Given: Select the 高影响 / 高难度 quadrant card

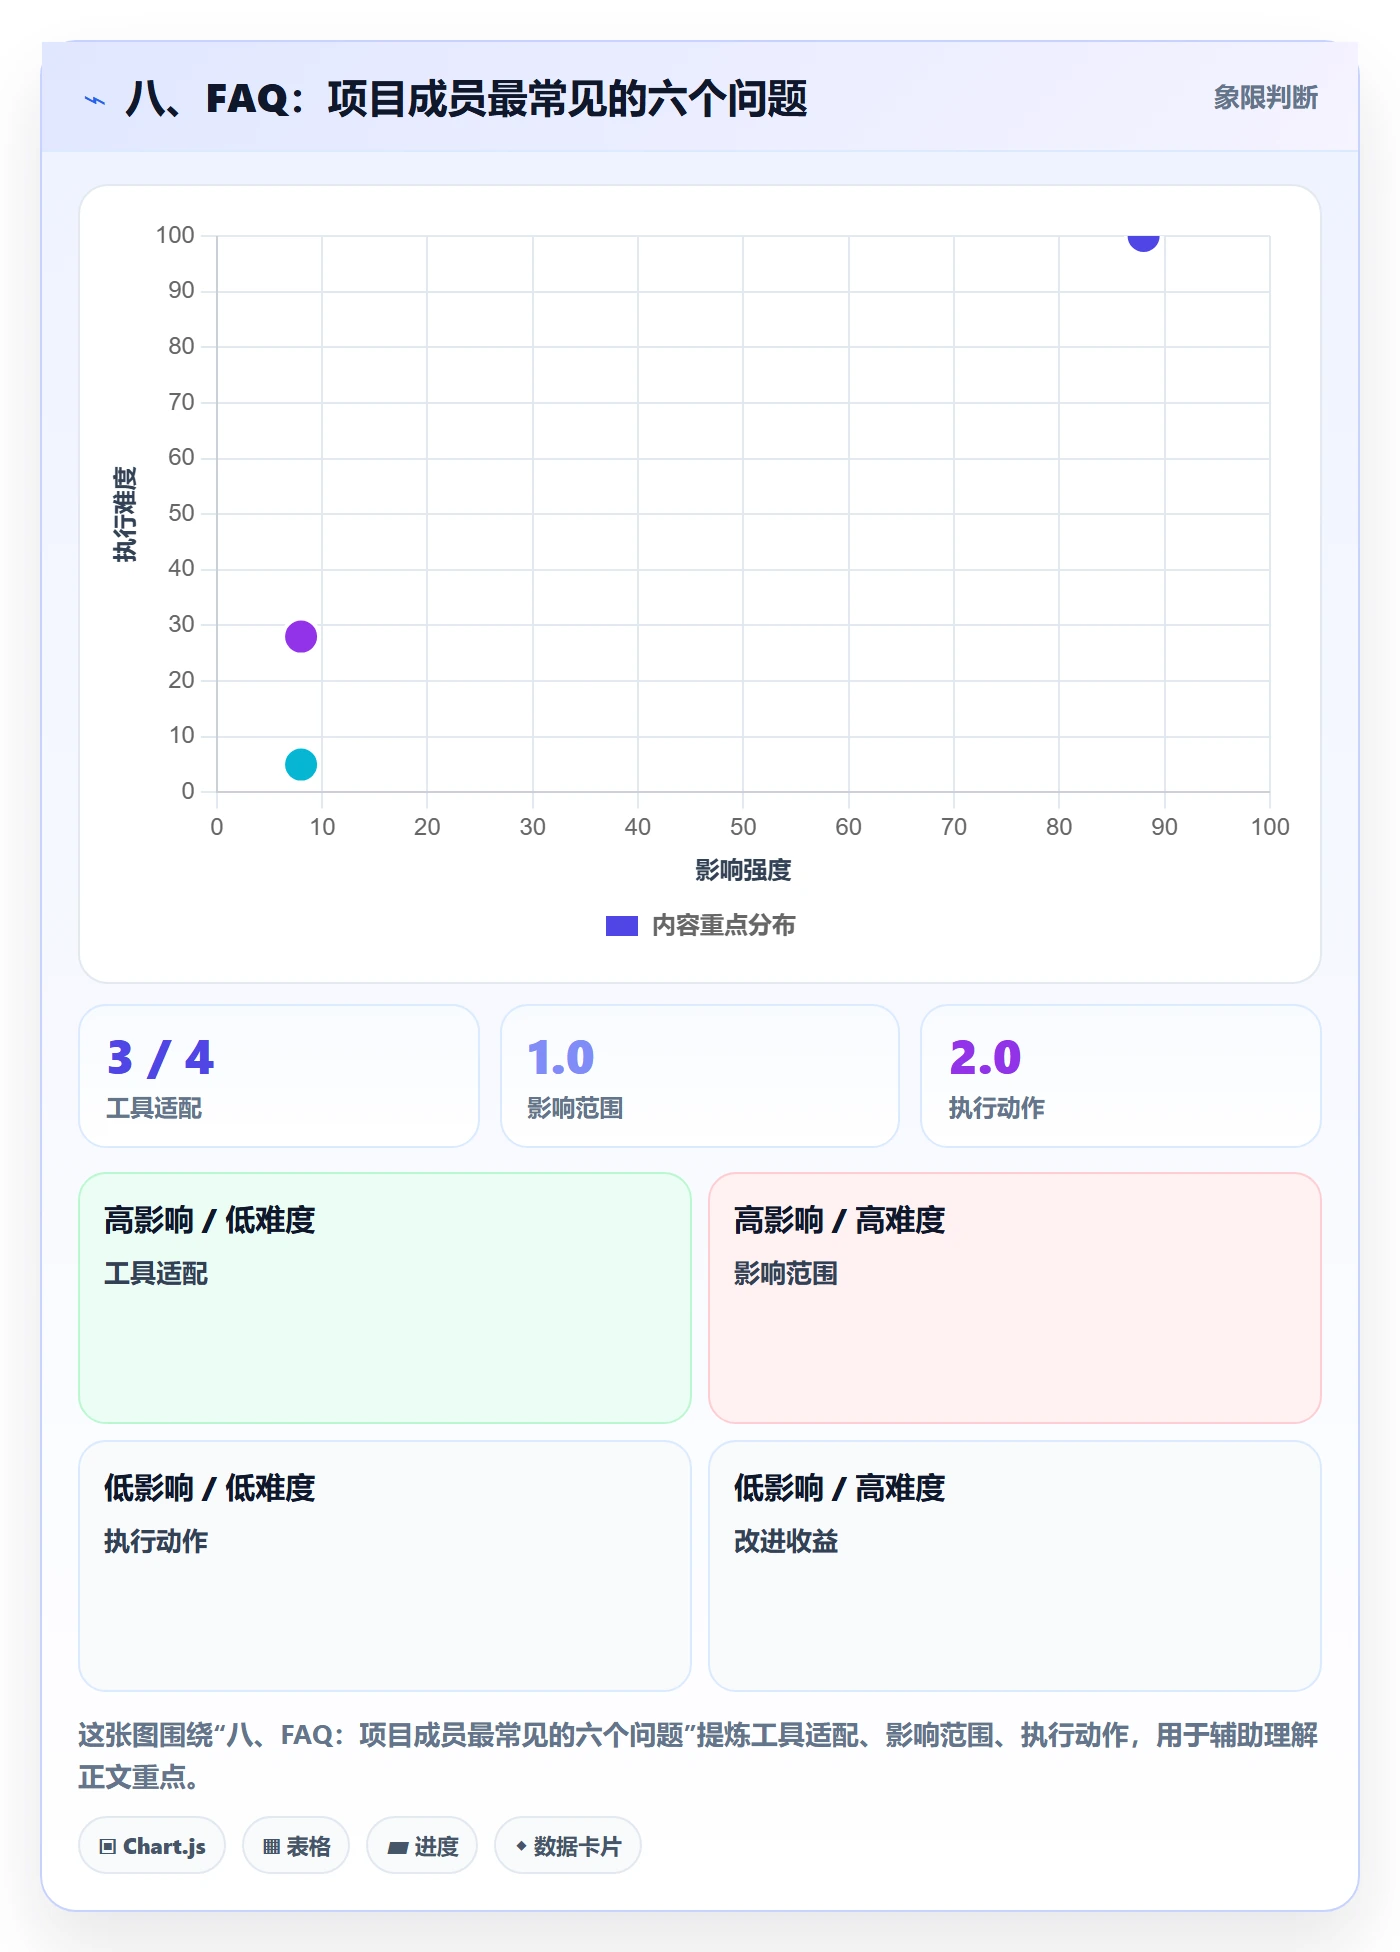Looking at the screenshot, I should 1015,1298.
